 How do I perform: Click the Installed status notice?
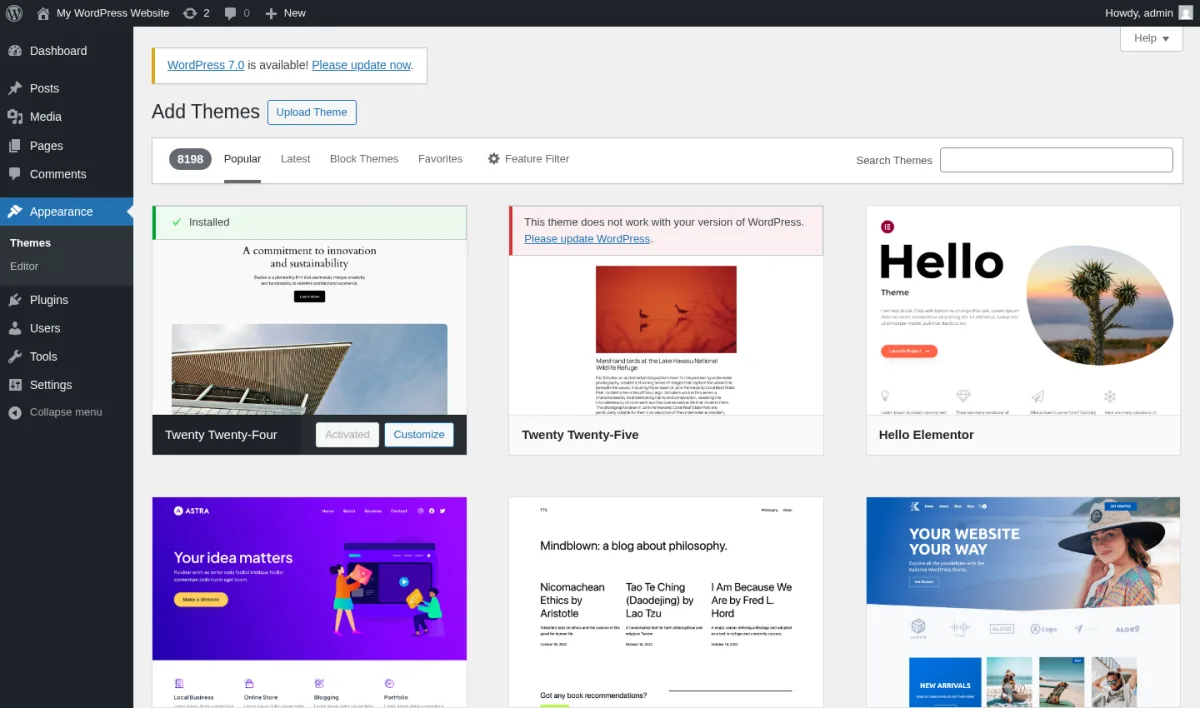point(309,223)
